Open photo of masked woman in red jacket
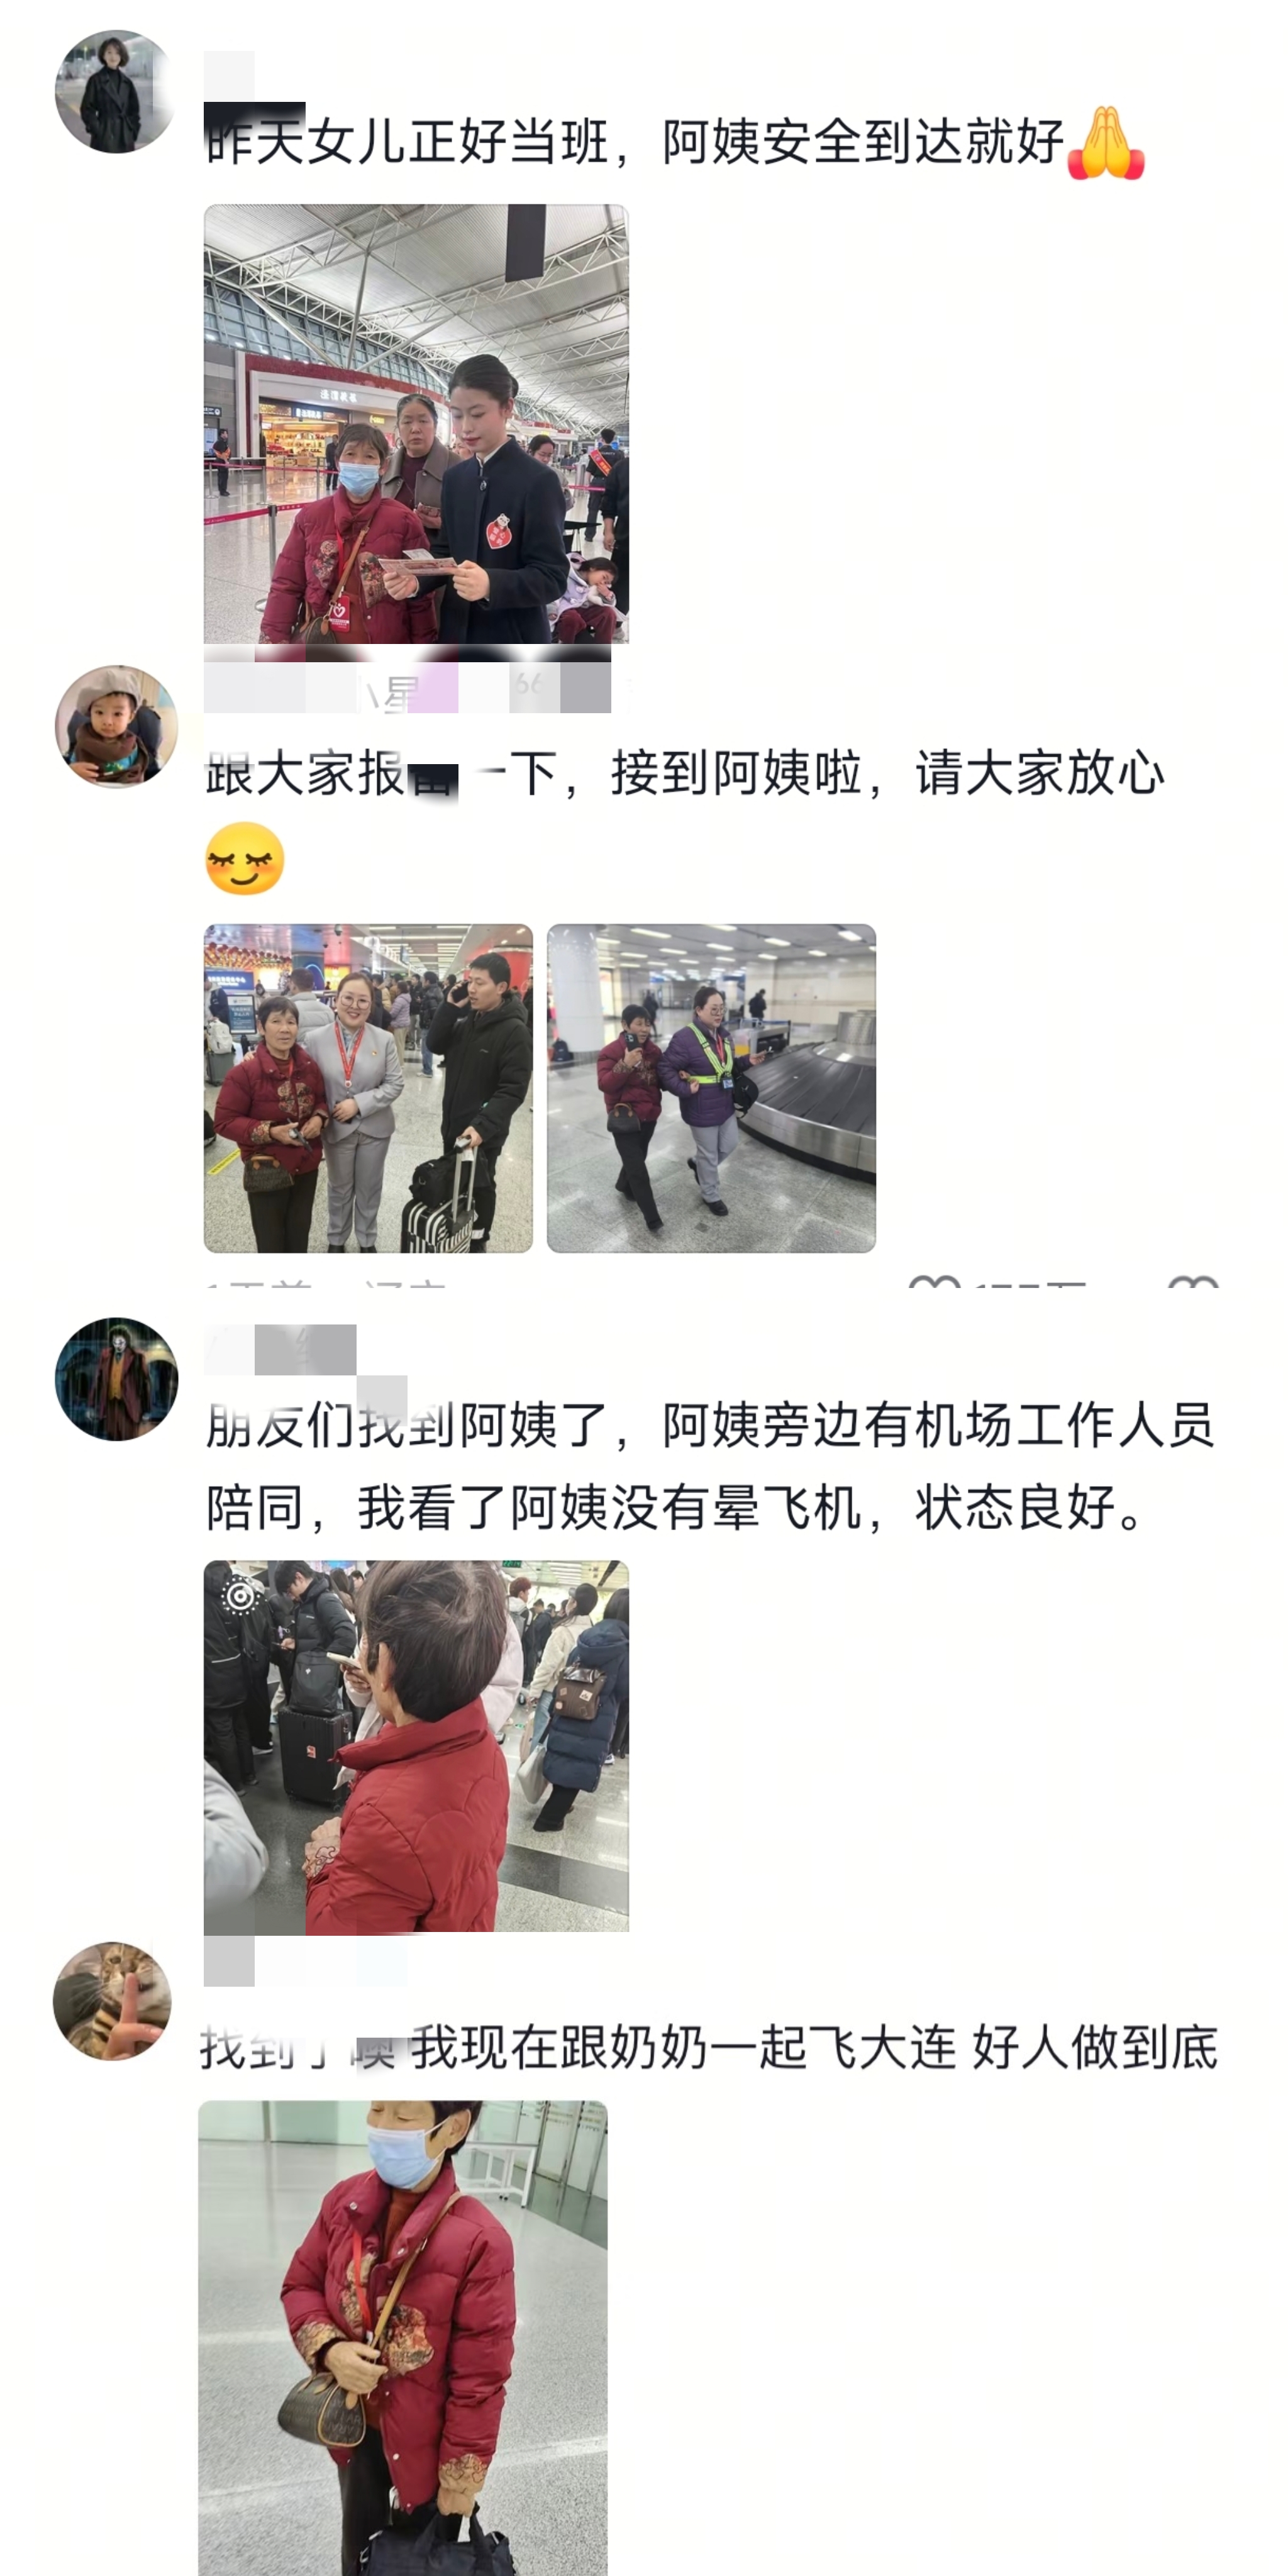1288x2576 pixels. point(402,2338)
